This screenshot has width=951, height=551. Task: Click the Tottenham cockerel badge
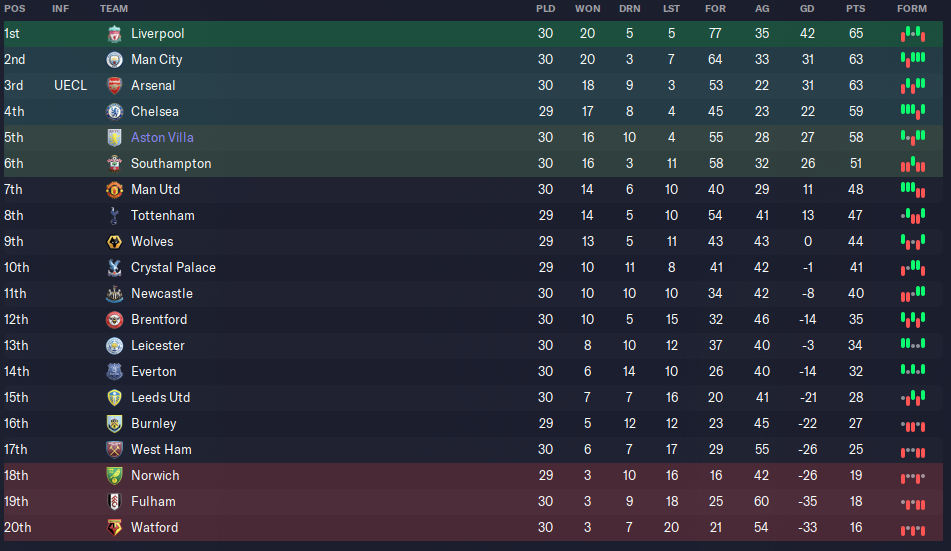[x=114, y=215]
